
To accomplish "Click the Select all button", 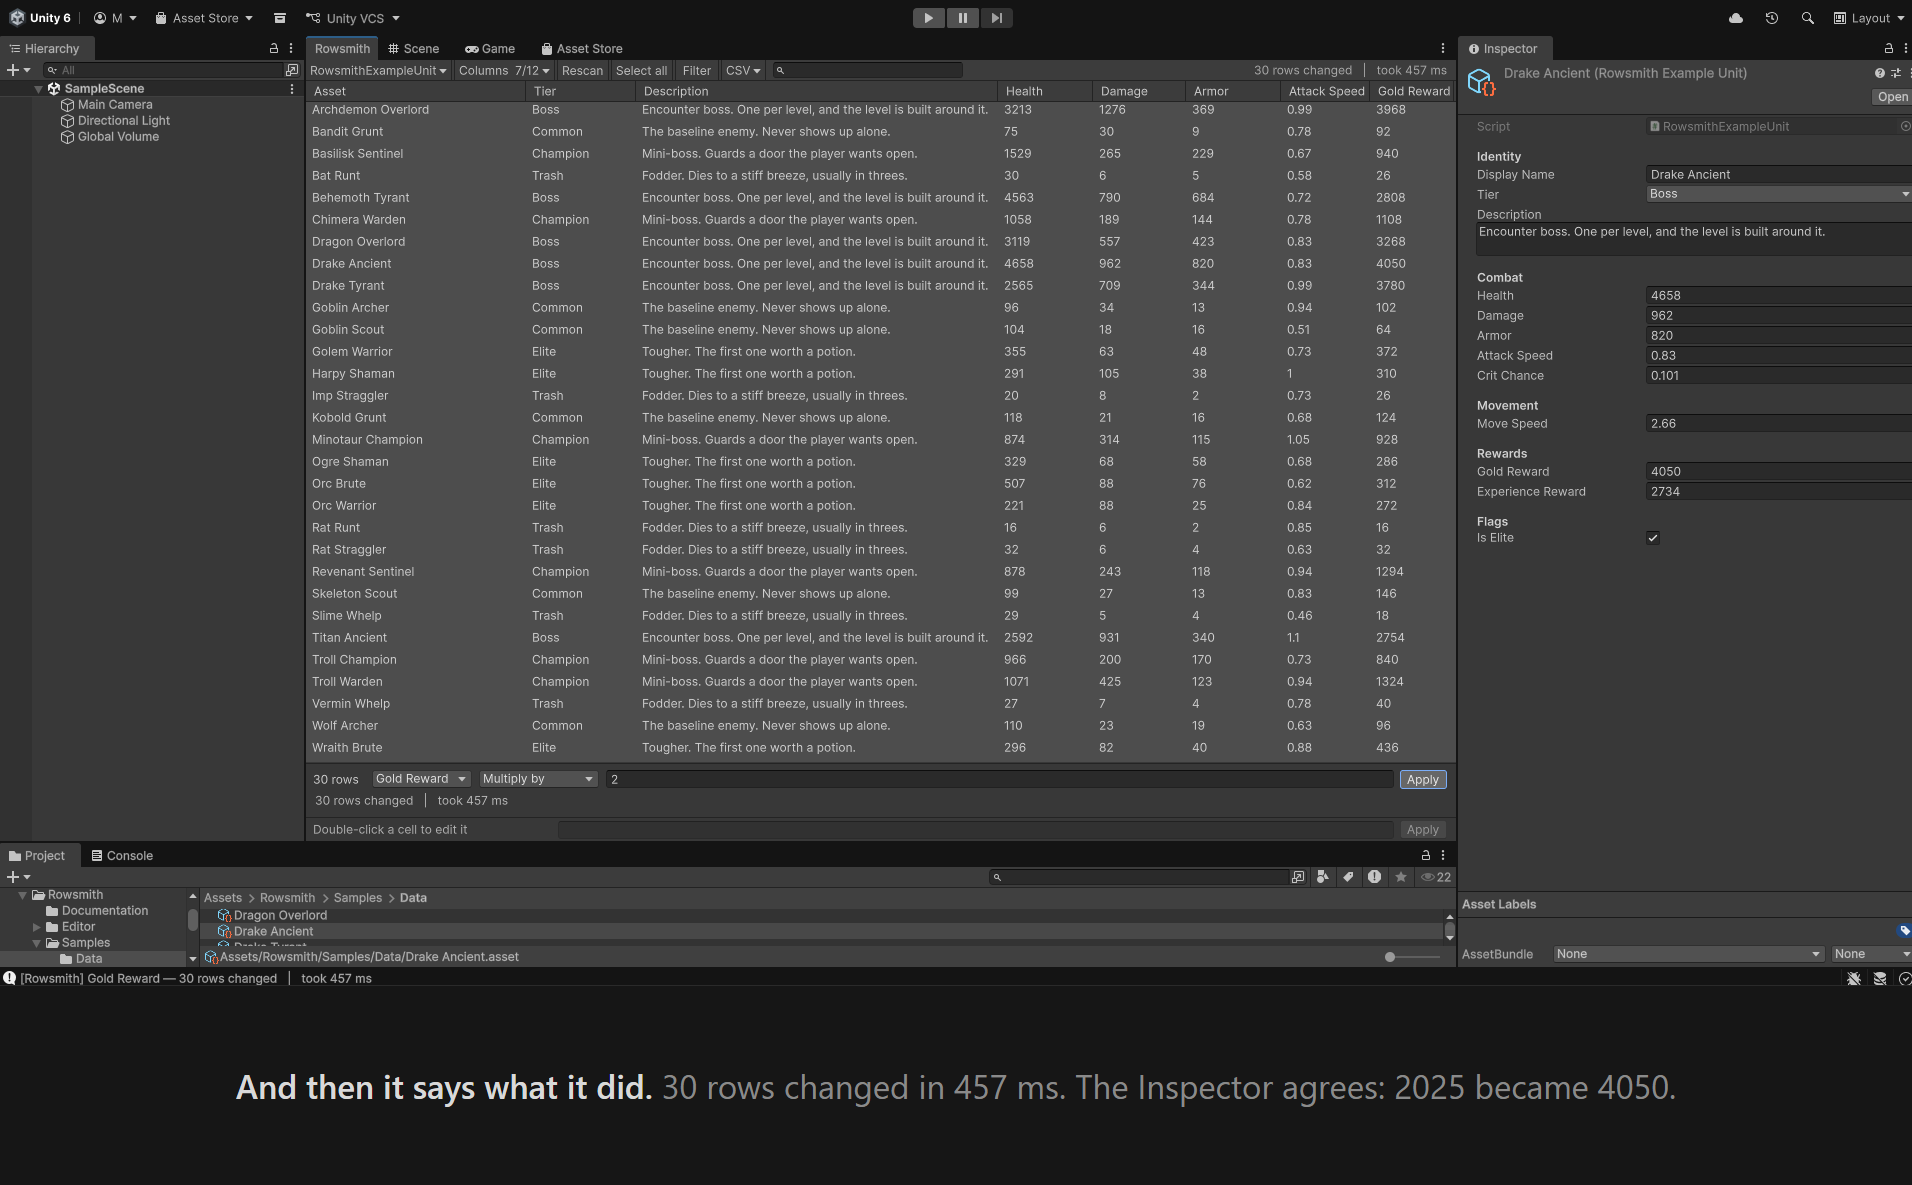I will (641, 70).
